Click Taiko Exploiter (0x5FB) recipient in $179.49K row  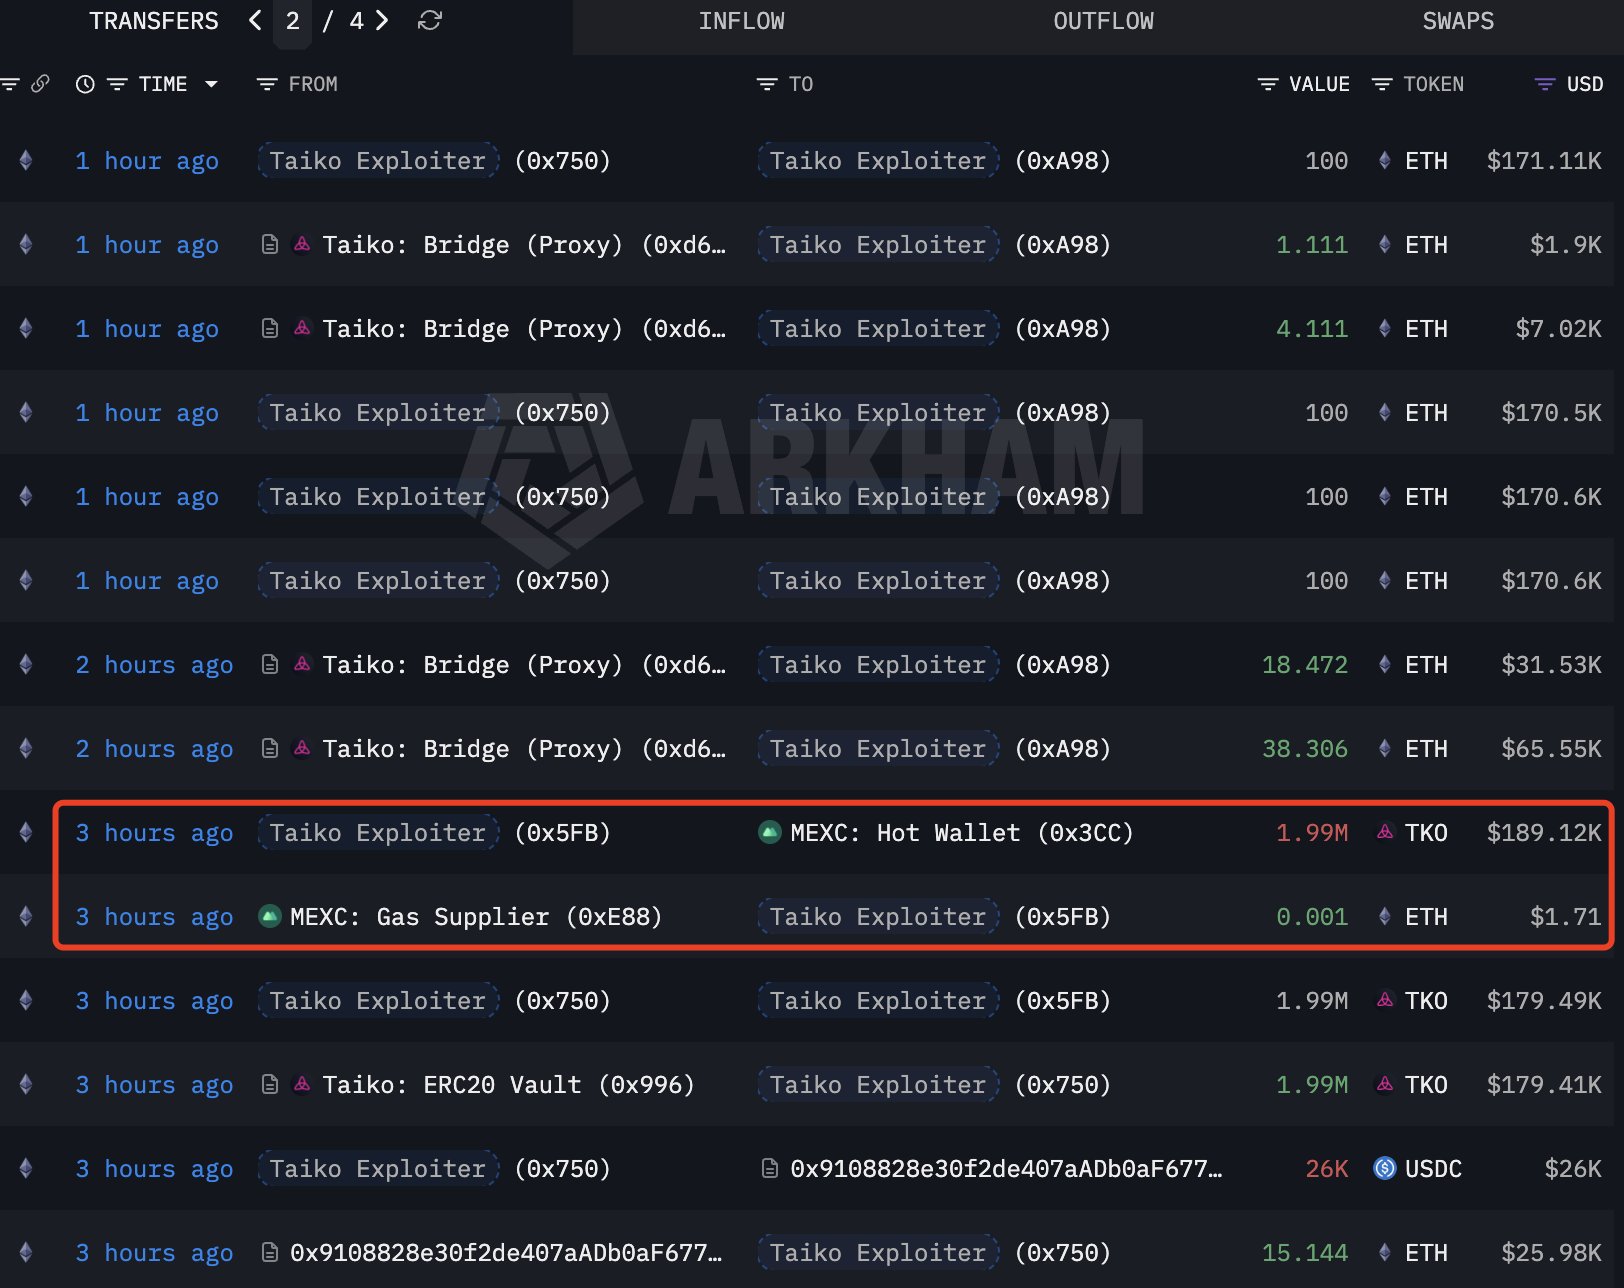[934, 1001]
